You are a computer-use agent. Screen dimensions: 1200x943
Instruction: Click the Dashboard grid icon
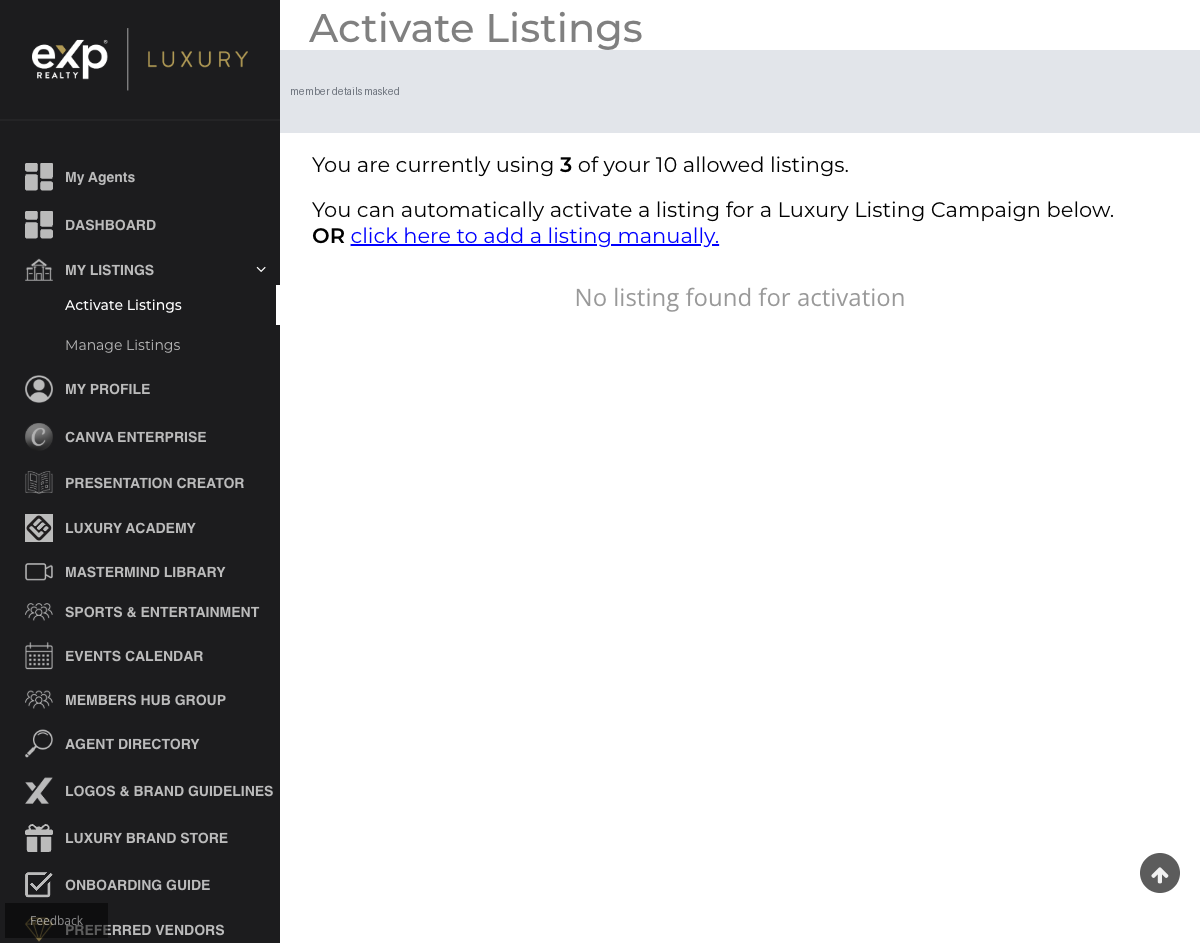point(39,225)
